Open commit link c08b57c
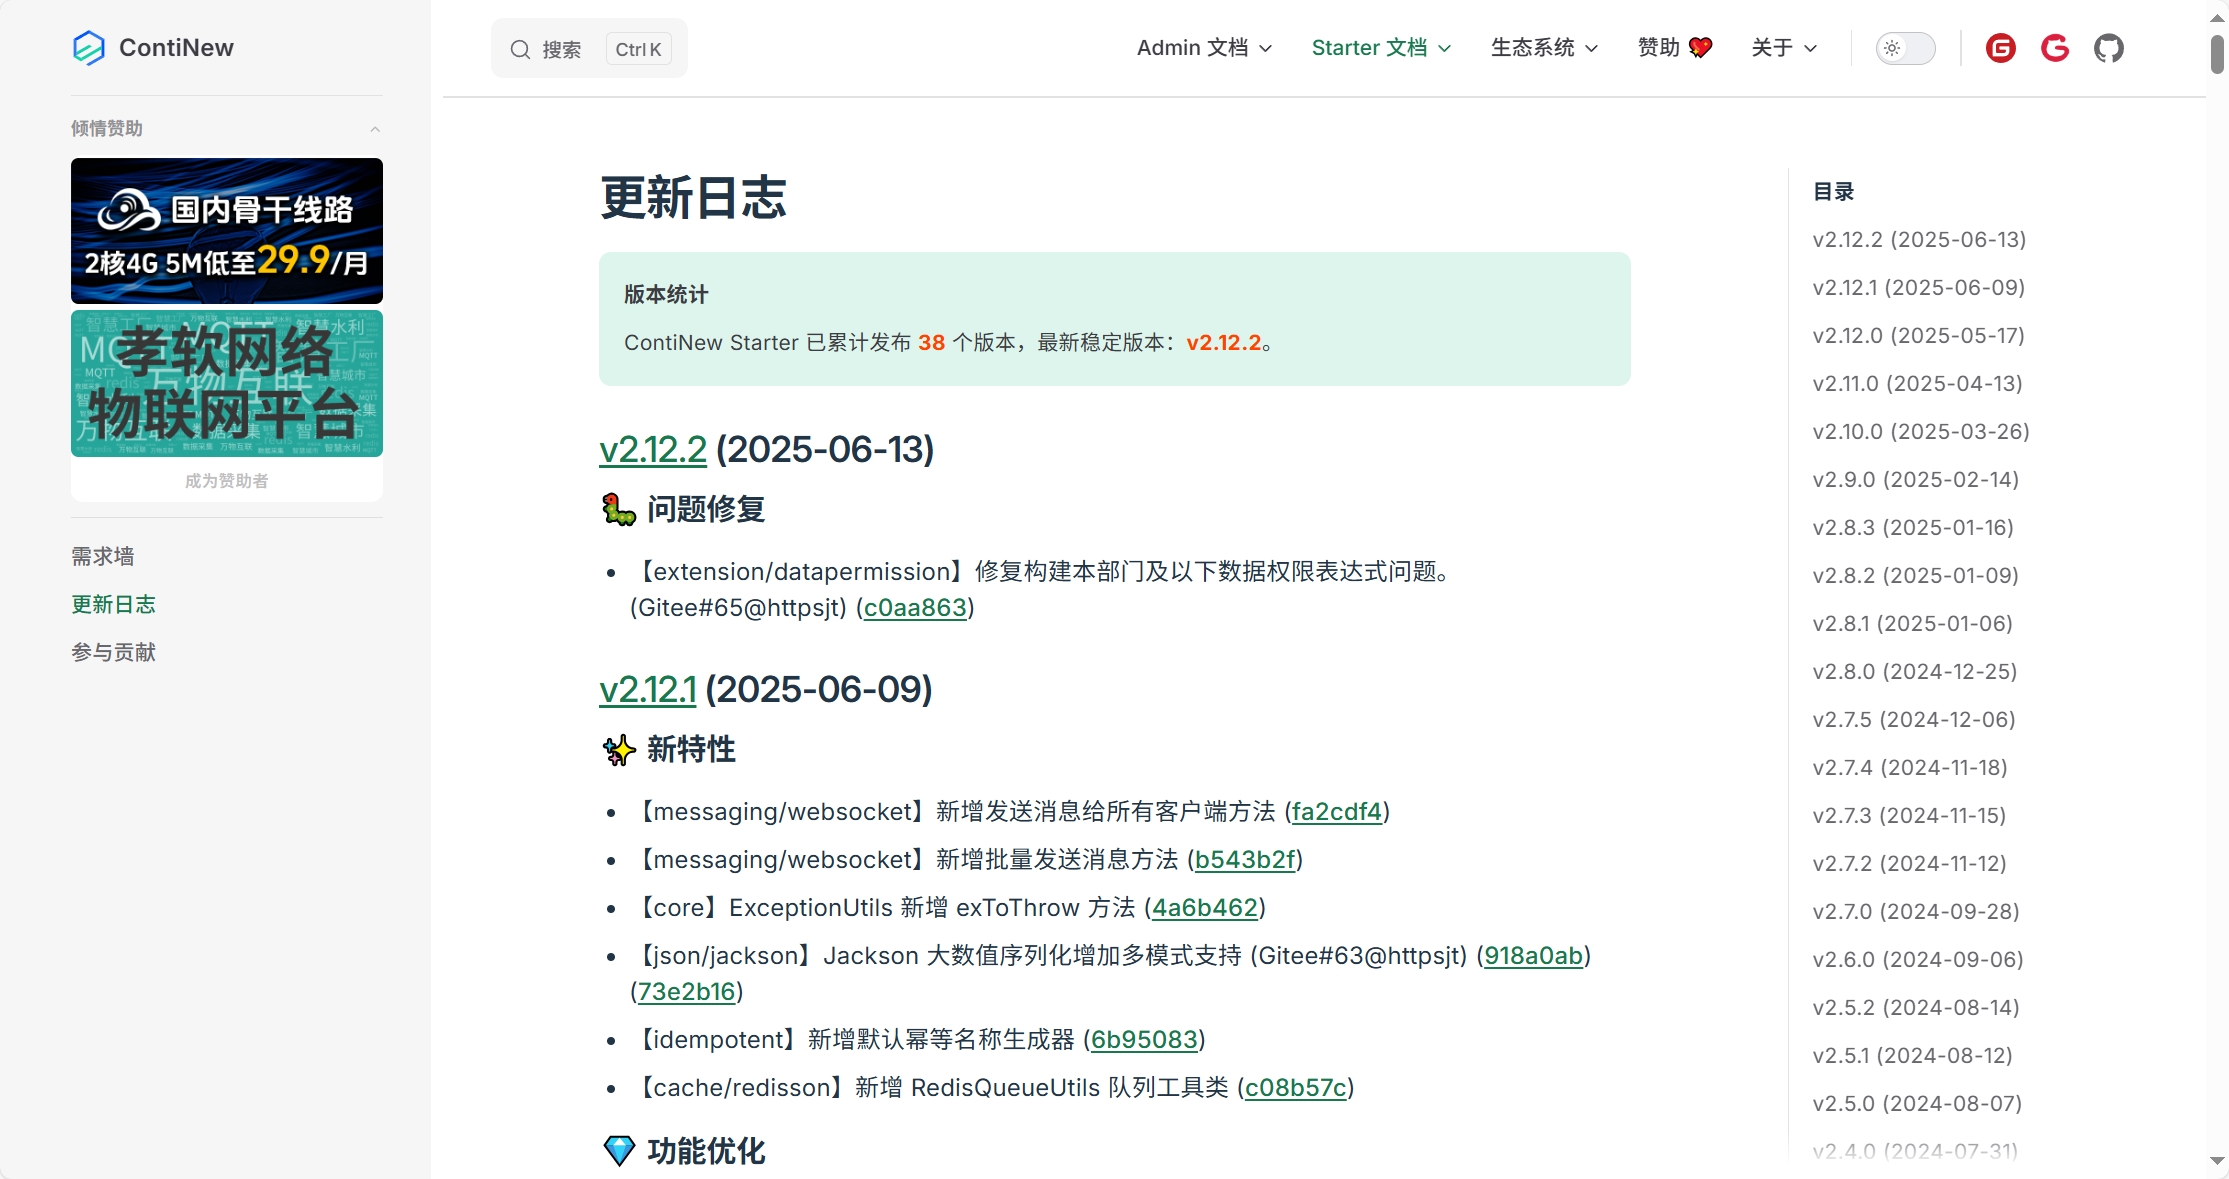2229x1179 pixels. pos(1296,1088)
